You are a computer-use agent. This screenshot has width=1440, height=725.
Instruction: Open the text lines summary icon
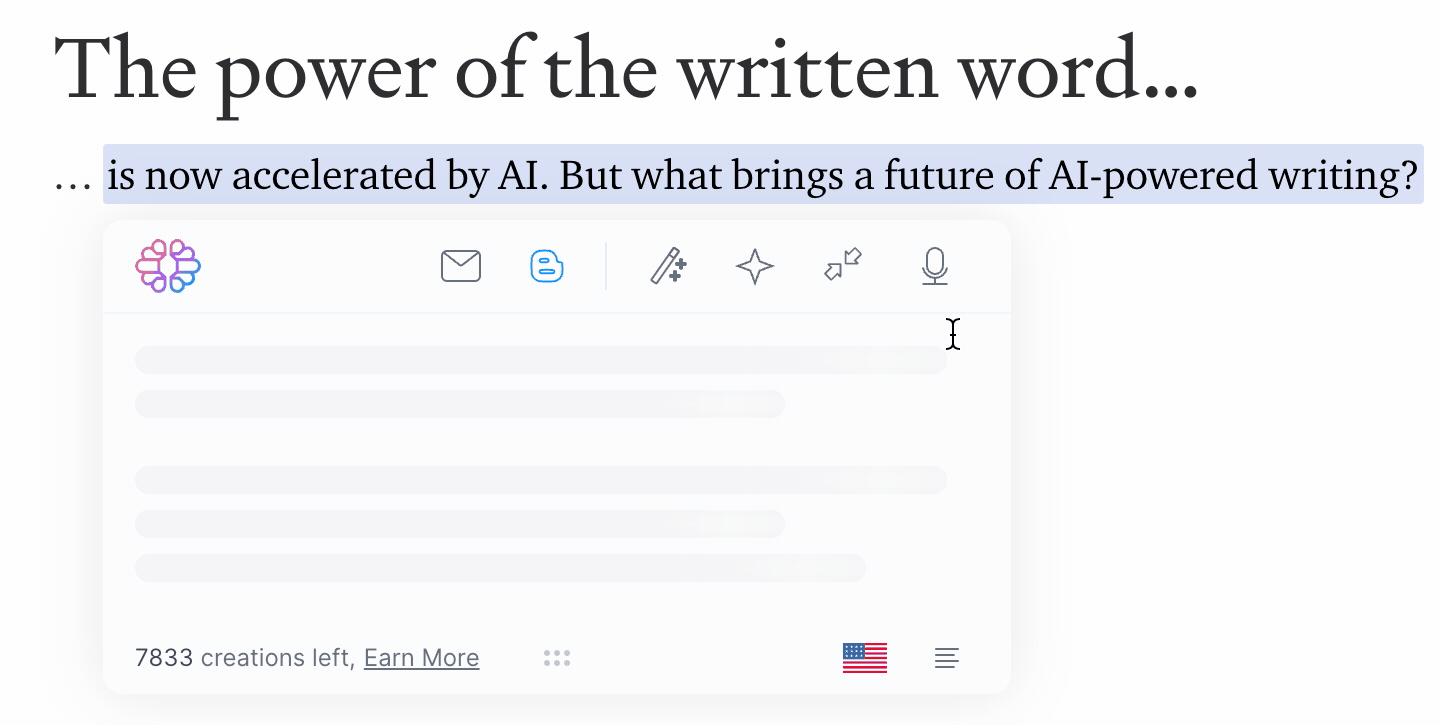pyautogui.click(x=946, y=658)
